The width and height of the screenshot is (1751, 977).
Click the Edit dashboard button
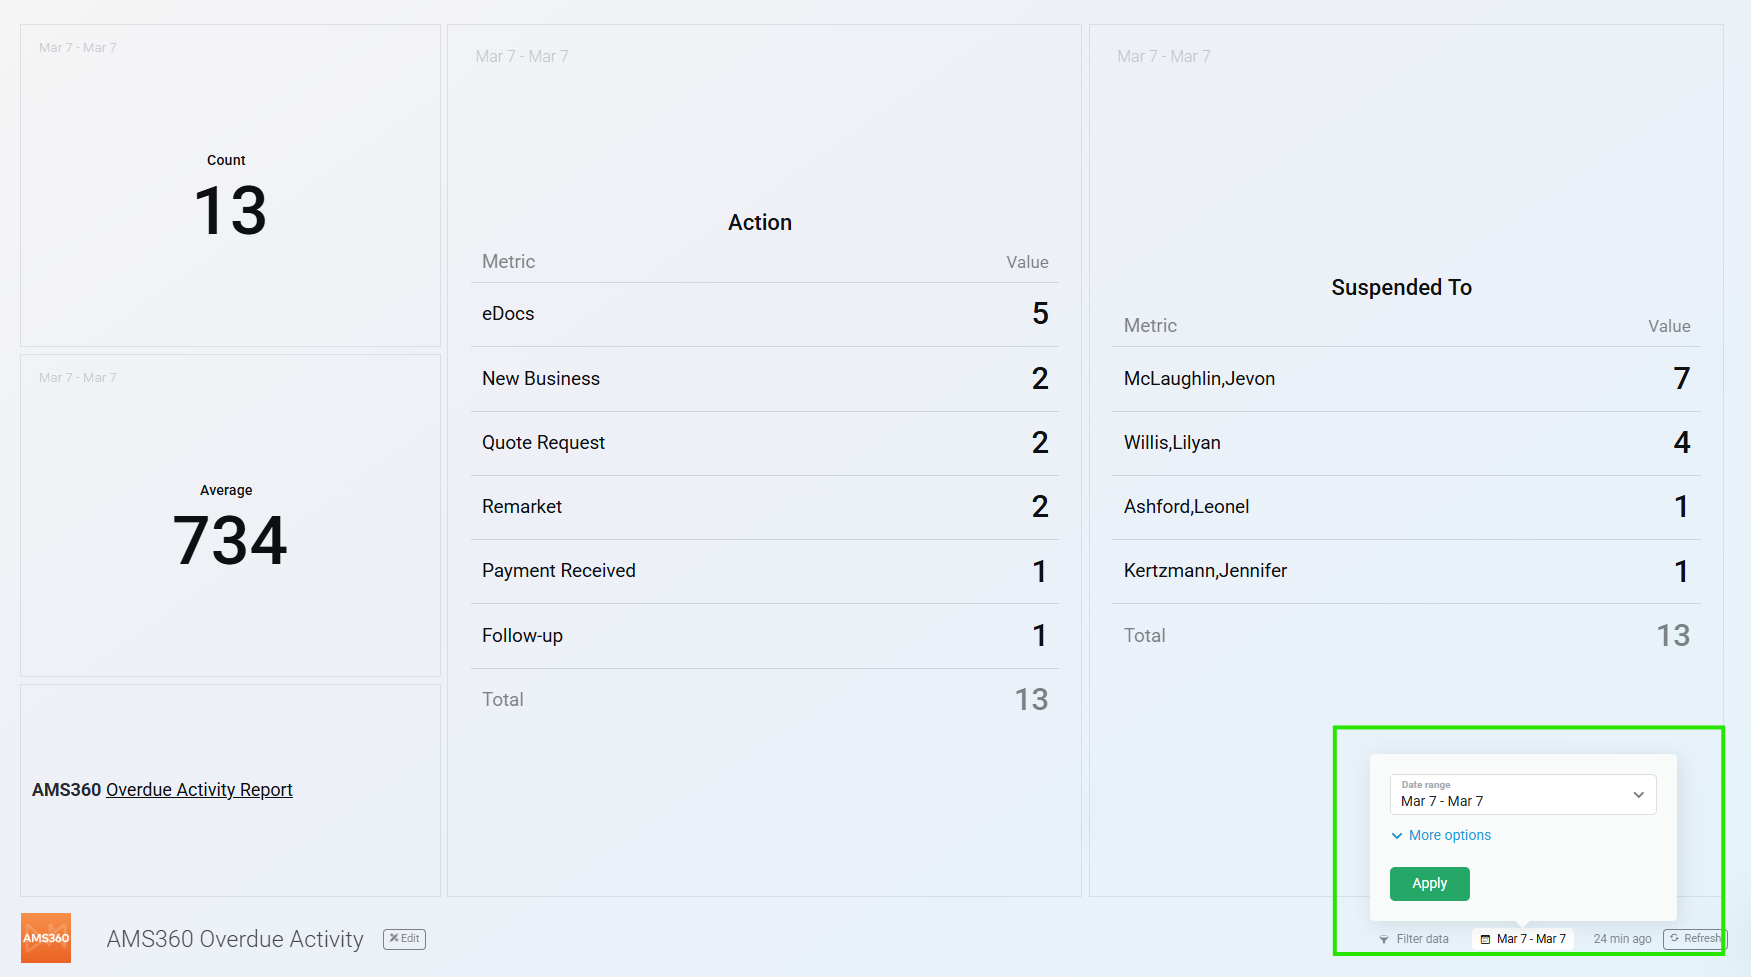tap(404, 939)
